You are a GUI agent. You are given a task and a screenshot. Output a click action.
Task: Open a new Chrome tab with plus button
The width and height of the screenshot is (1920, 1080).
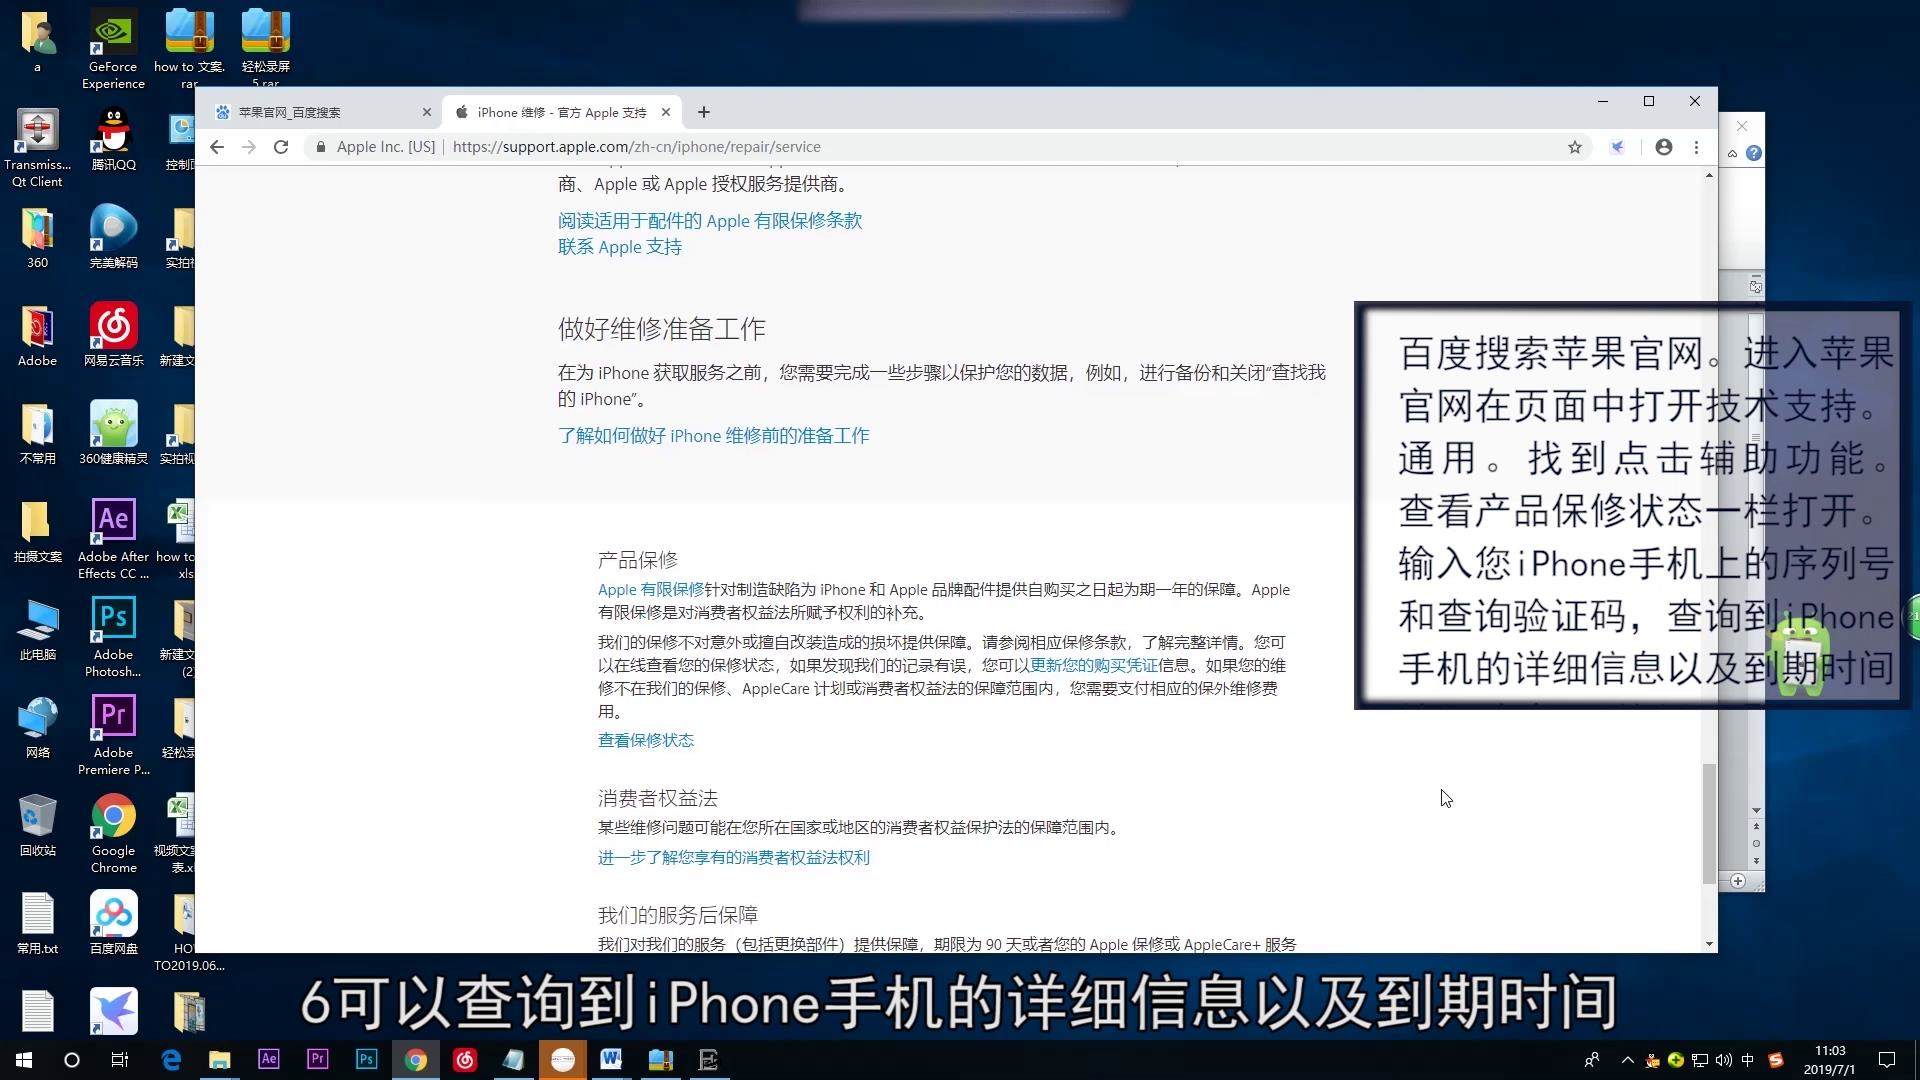pos(704,112)
